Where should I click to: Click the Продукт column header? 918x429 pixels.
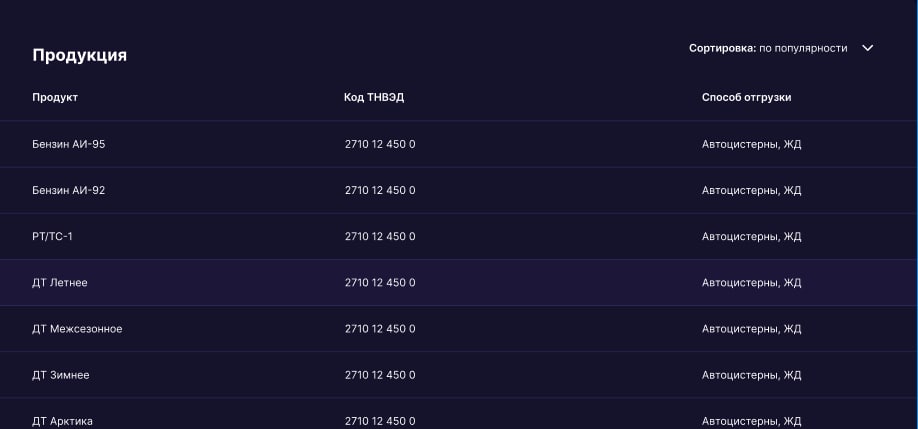(x=55, y=97)
